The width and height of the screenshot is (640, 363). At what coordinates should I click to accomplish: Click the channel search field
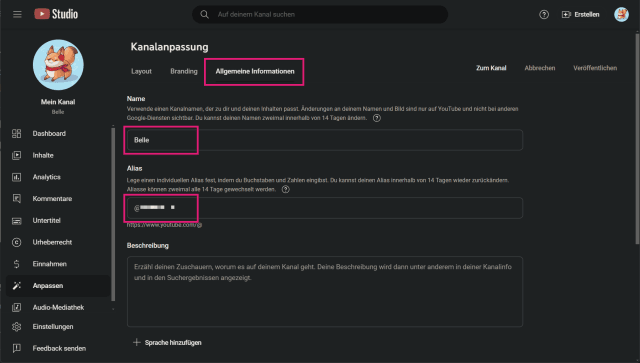click(x=320, y=14)
